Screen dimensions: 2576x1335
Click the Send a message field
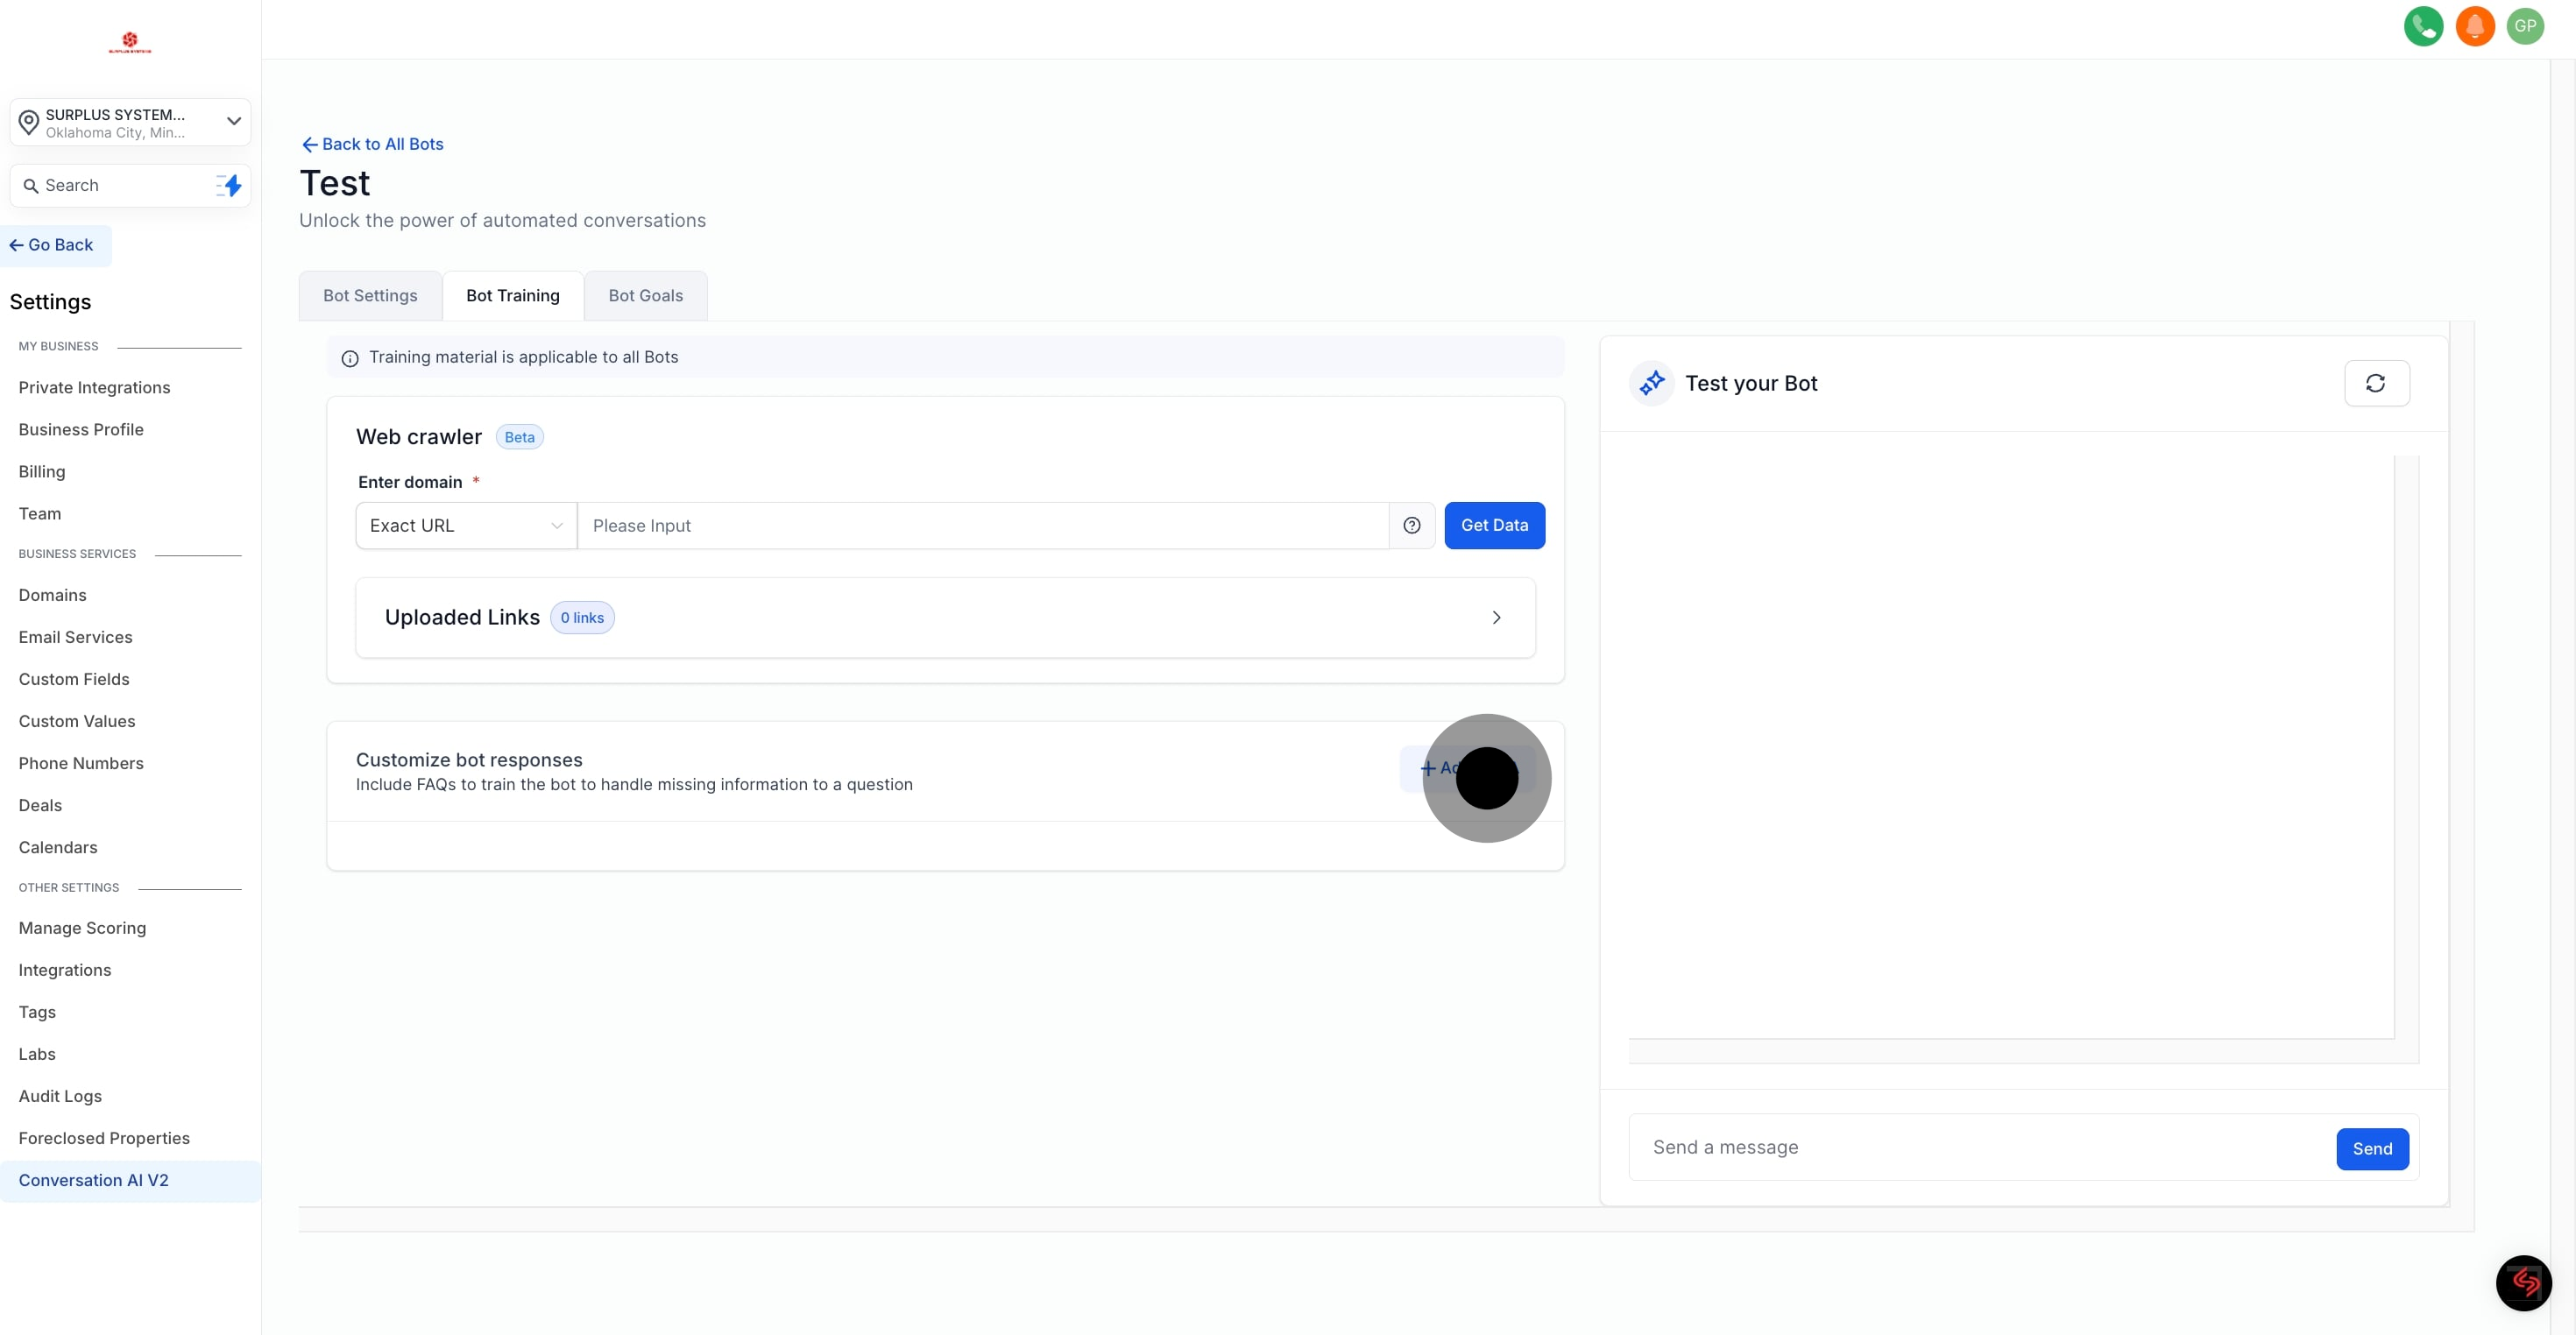pyautogui.click(x=1980, y=1147)
